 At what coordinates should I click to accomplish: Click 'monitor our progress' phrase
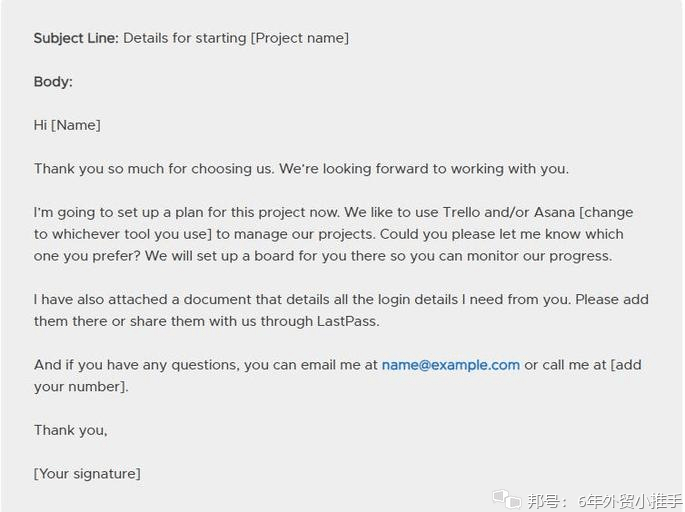click(538, 256)
